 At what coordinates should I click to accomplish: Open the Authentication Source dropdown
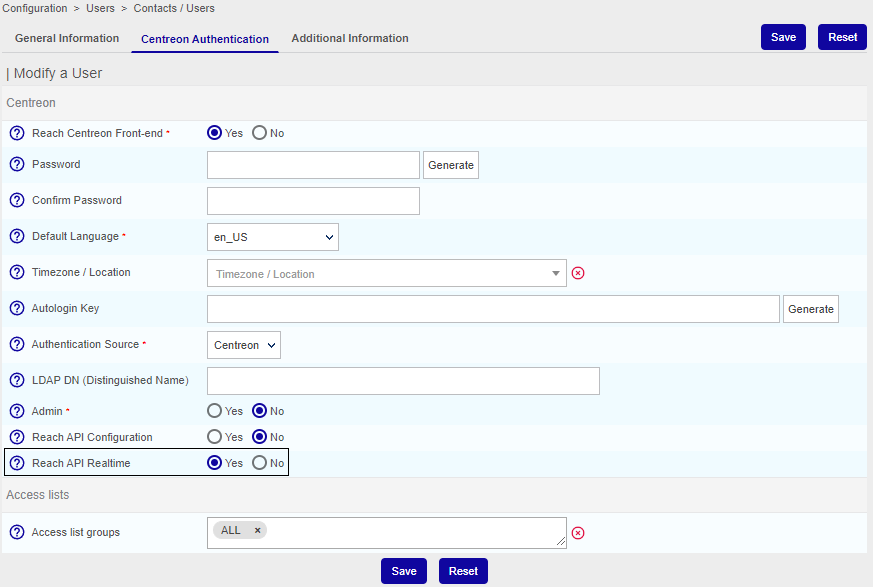pyautogui.click(x=244, y=345)
